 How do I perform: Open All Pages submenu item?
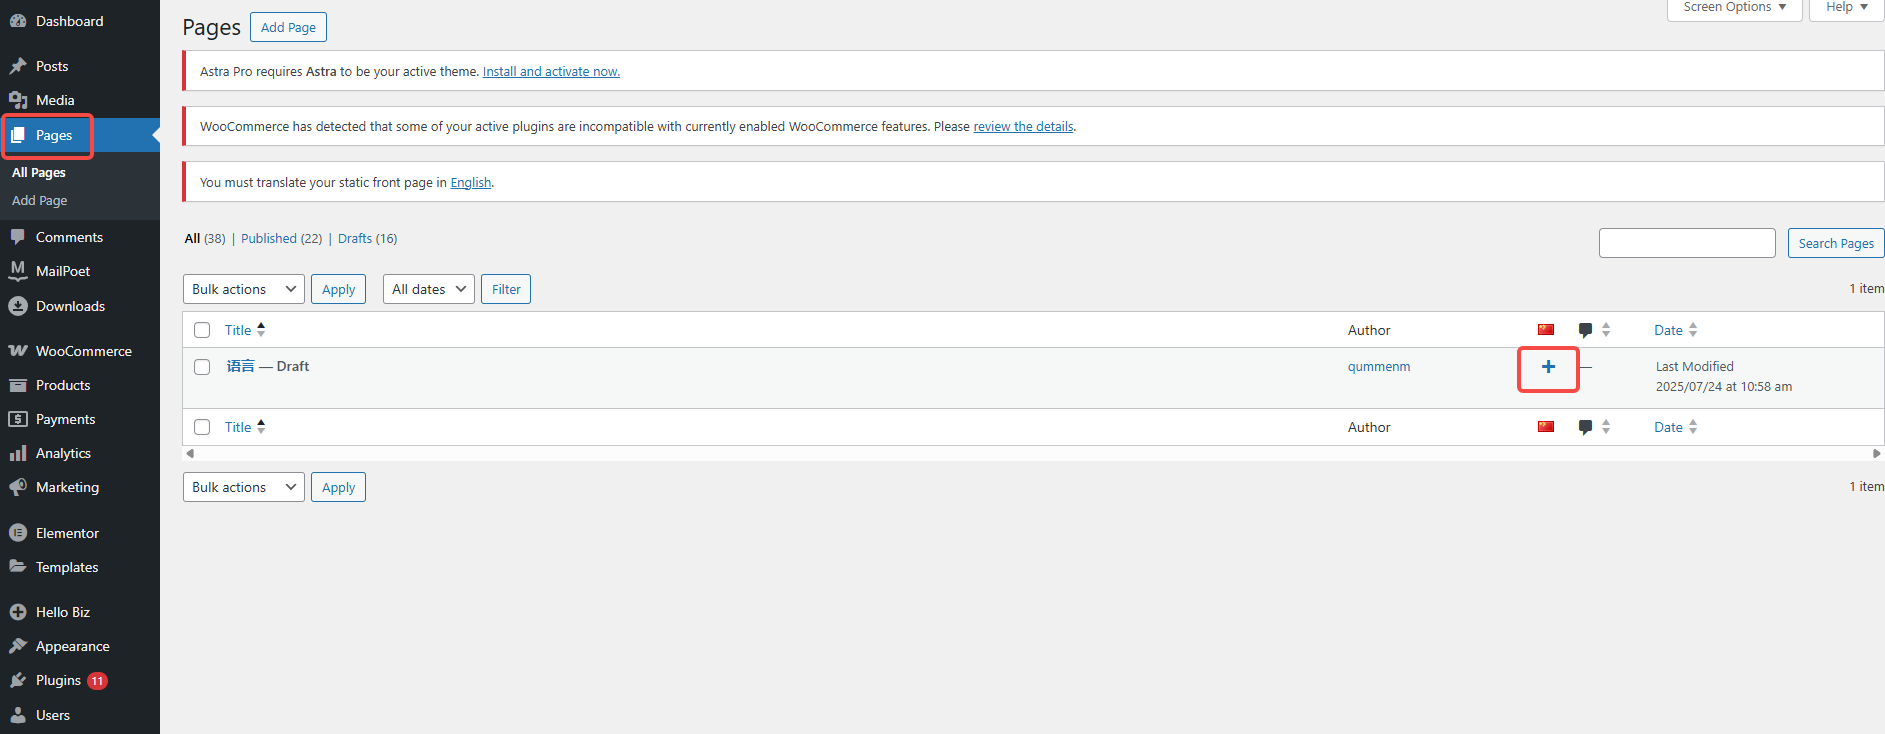(x=39, y=172)
